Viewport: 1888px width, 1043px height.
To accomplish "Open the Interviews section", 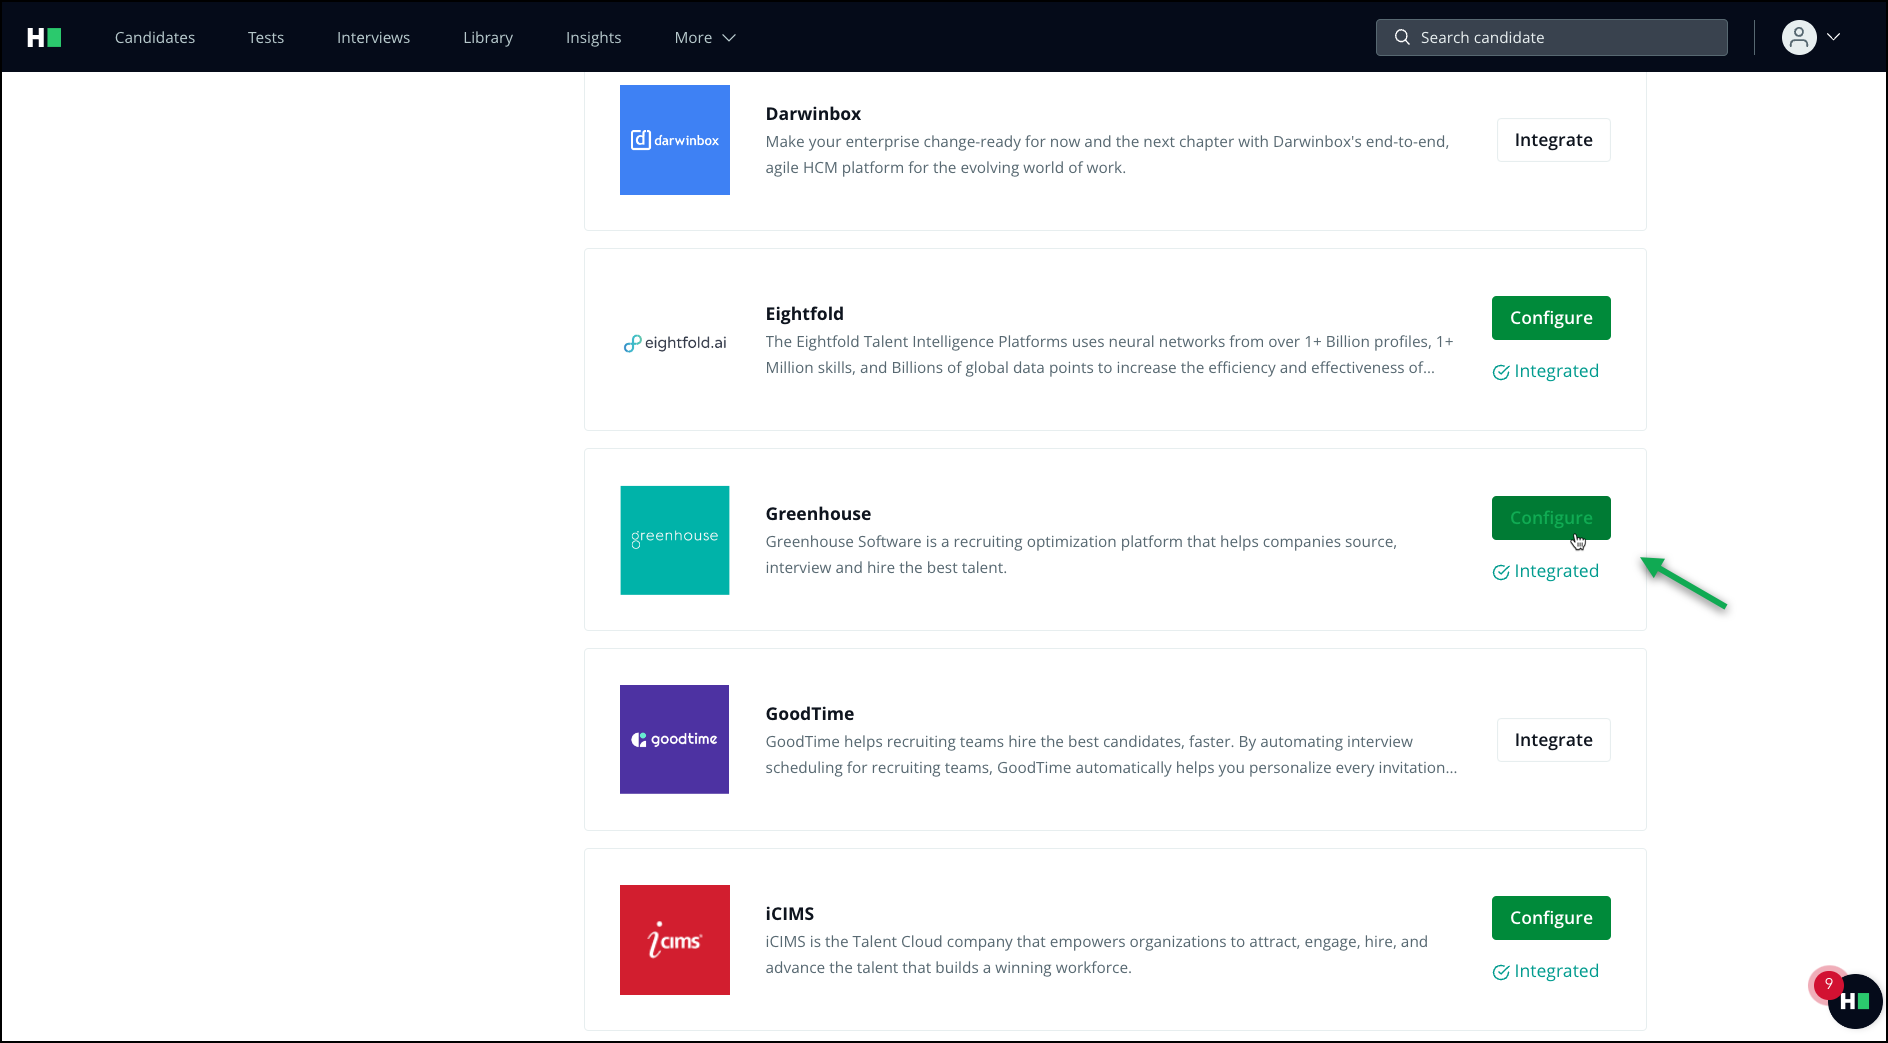I will pyautogui.click(x=373, y=37).
